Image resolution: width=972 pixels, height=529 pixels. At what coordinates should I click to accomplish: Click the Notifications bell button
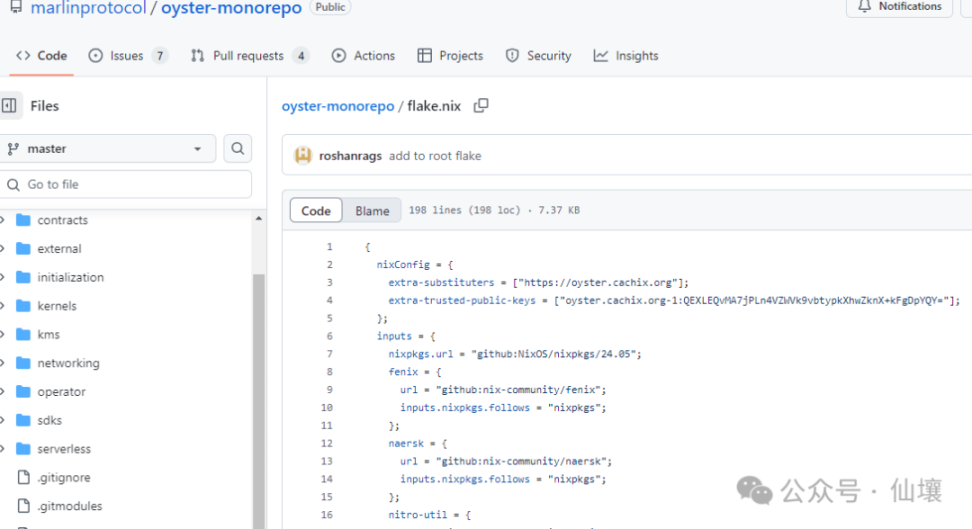point(899,7)
